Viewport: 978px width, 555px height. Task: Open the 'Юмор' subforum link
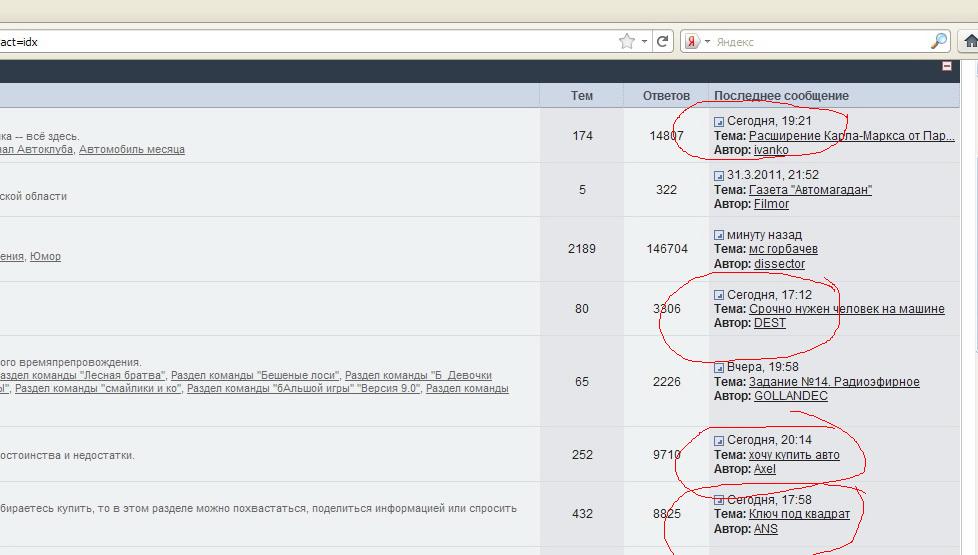tap(45, 257)
